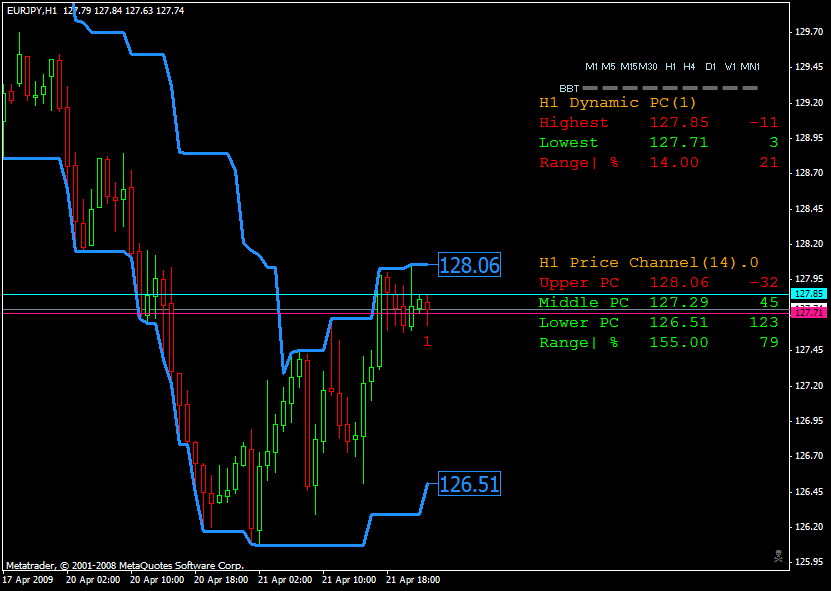Click the 129.20 price axis label
Viewport: 831px width, 591px height.
(809, 102)
